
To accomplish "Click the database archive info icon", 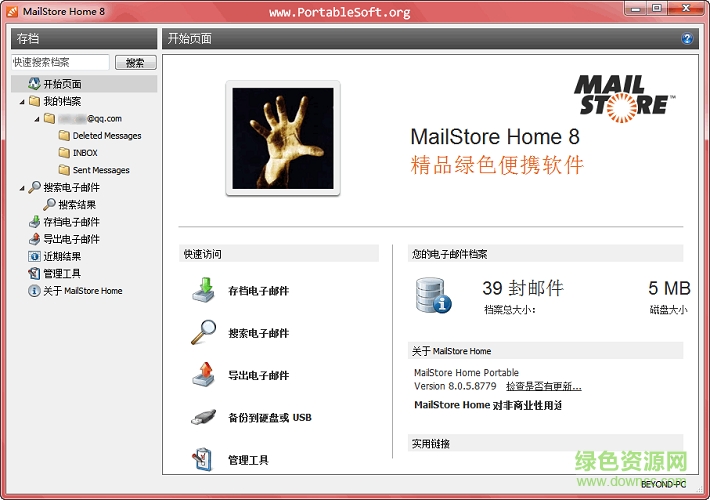I will (x=433, y=295).
